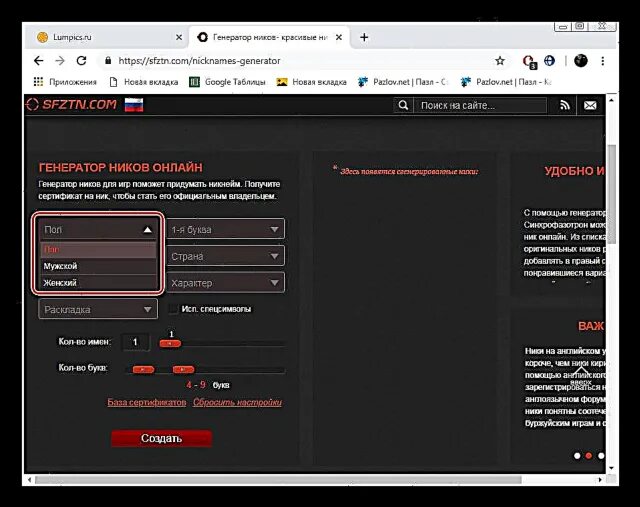Reload the current page
The image size is (640, 507).
point(82,61)
